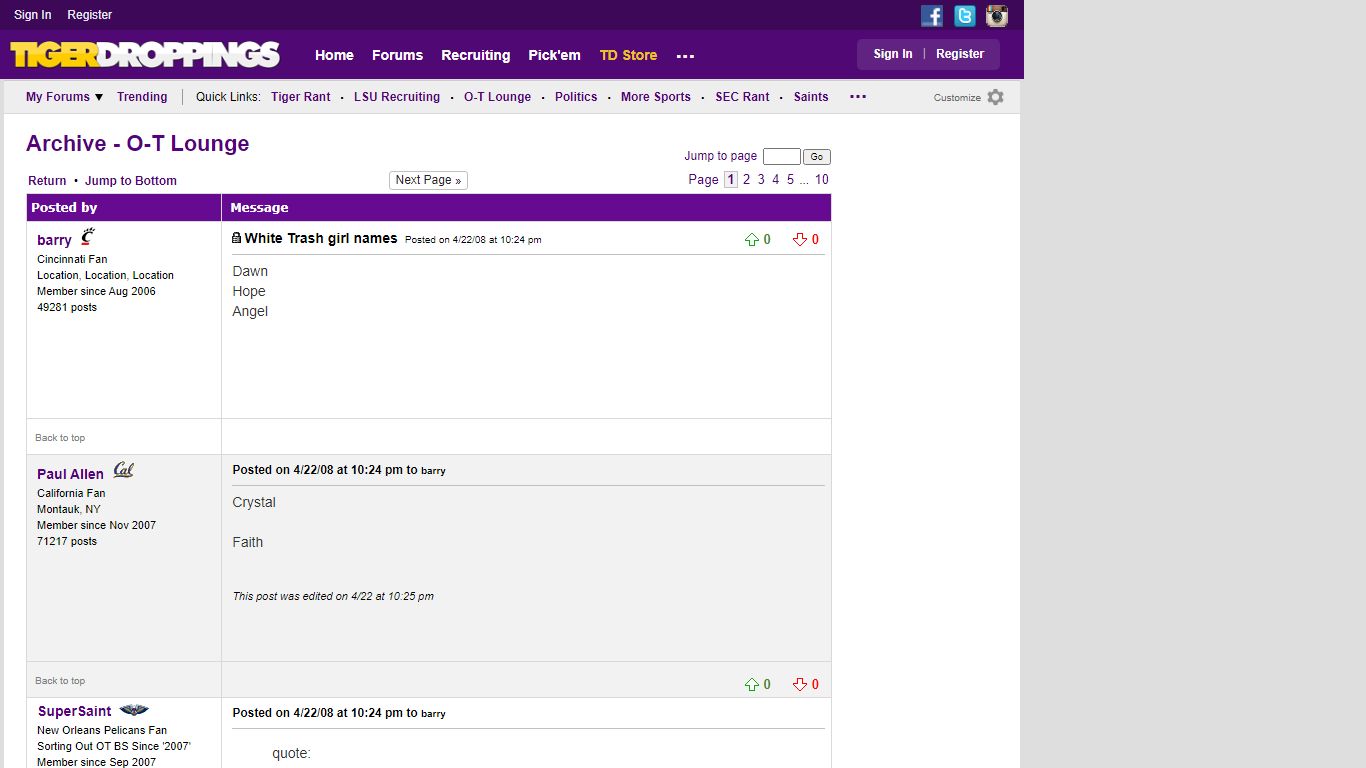
Task: Click the Customize gear icon
Action: click(995, 97)
